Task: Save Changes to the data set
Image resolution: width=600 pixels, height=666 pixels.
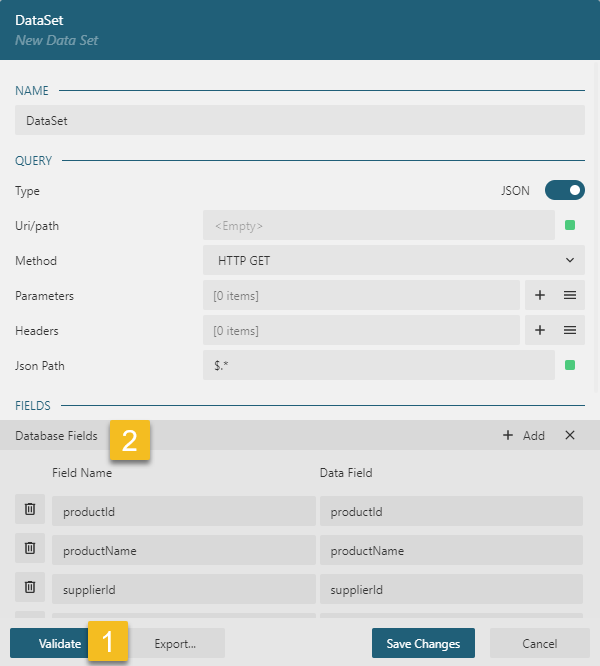Action: (x=423, y=643)
